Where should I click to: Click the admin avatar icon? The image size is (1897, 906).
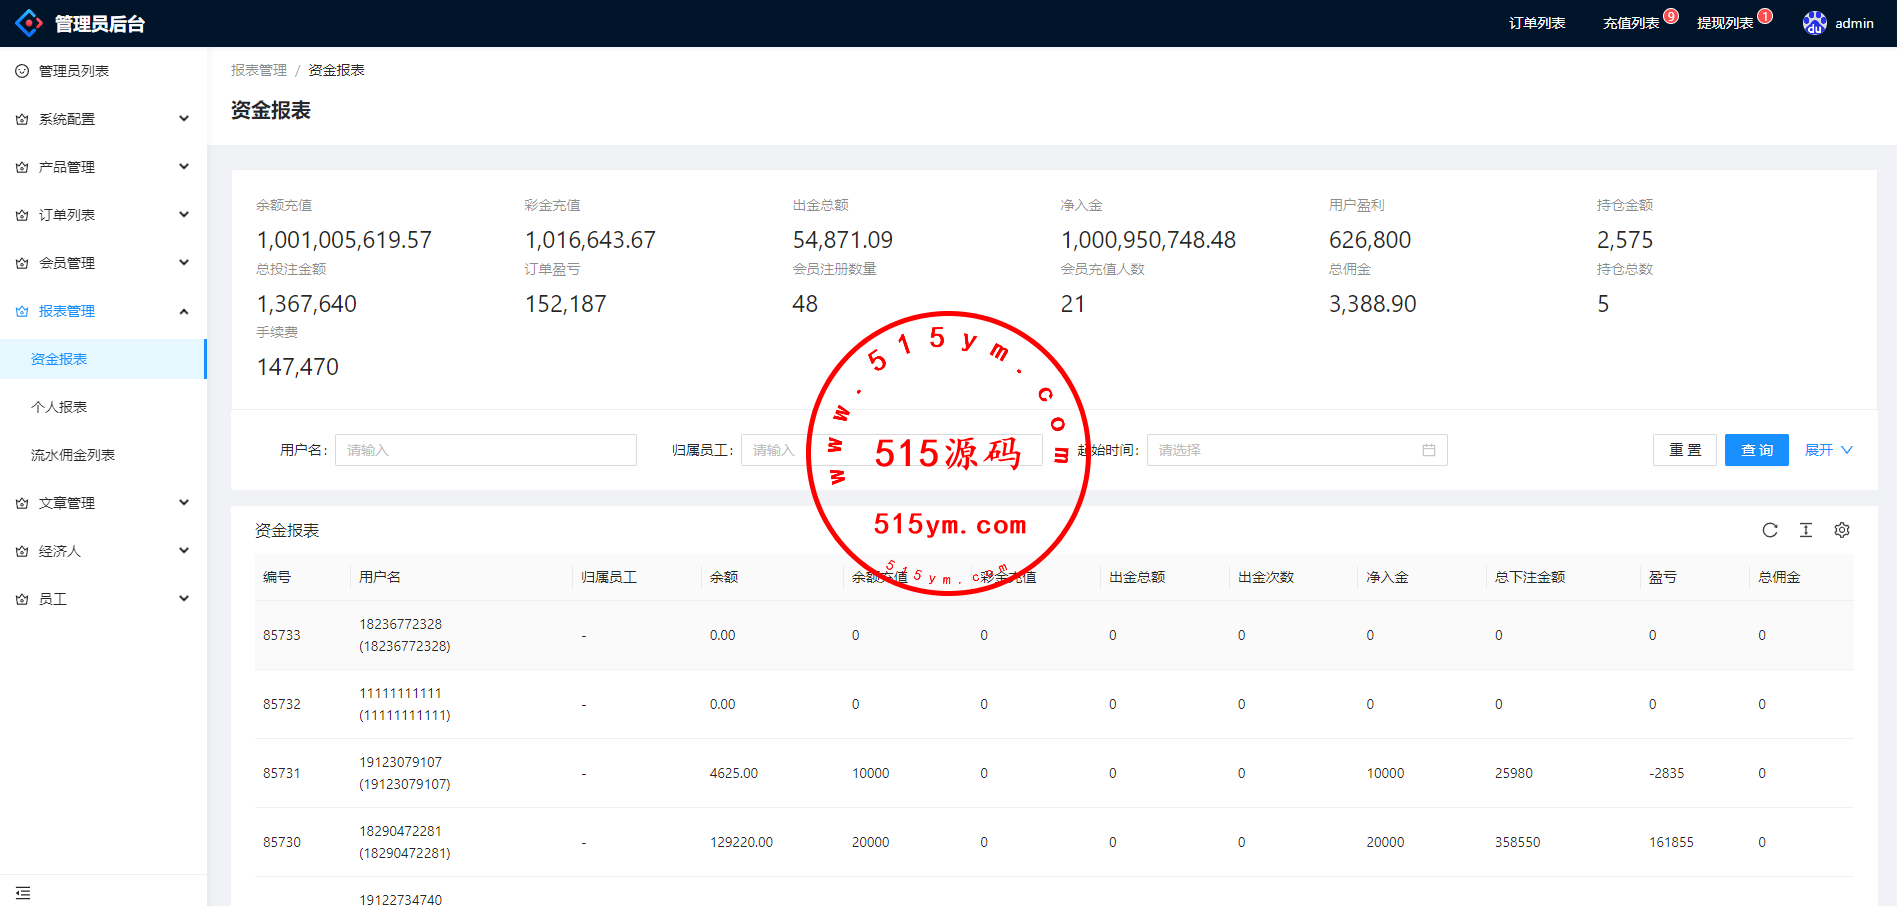1814,23
